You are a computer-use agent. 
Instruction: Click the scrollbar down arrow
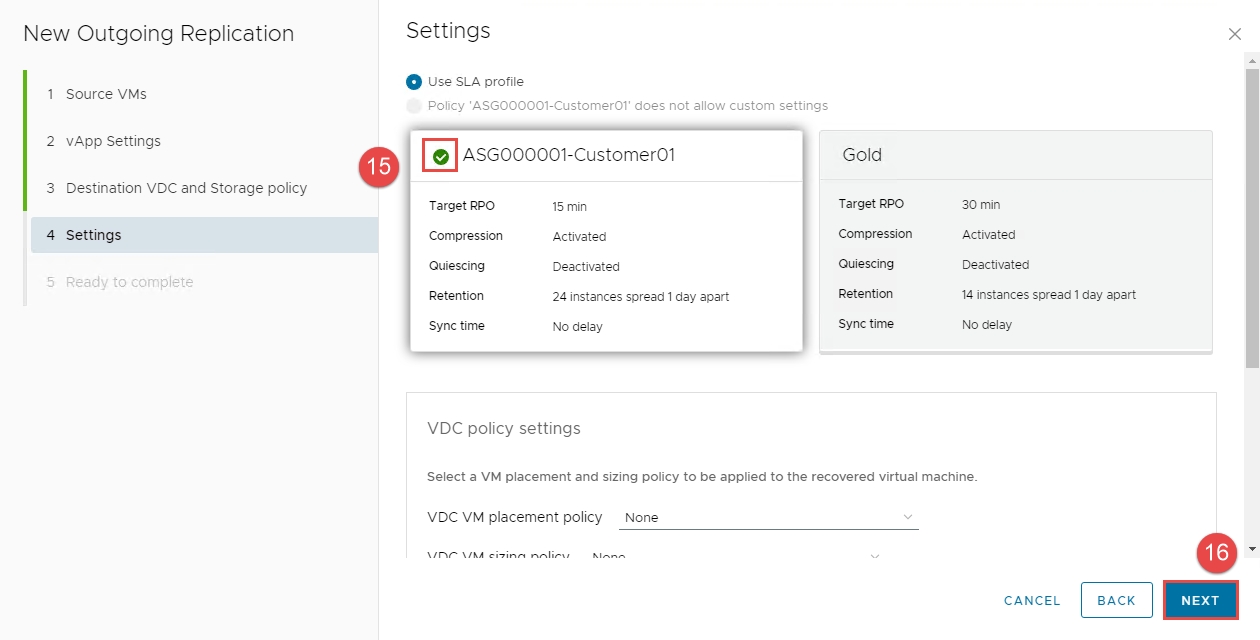pyautogui.click(x=1251, y=549)
